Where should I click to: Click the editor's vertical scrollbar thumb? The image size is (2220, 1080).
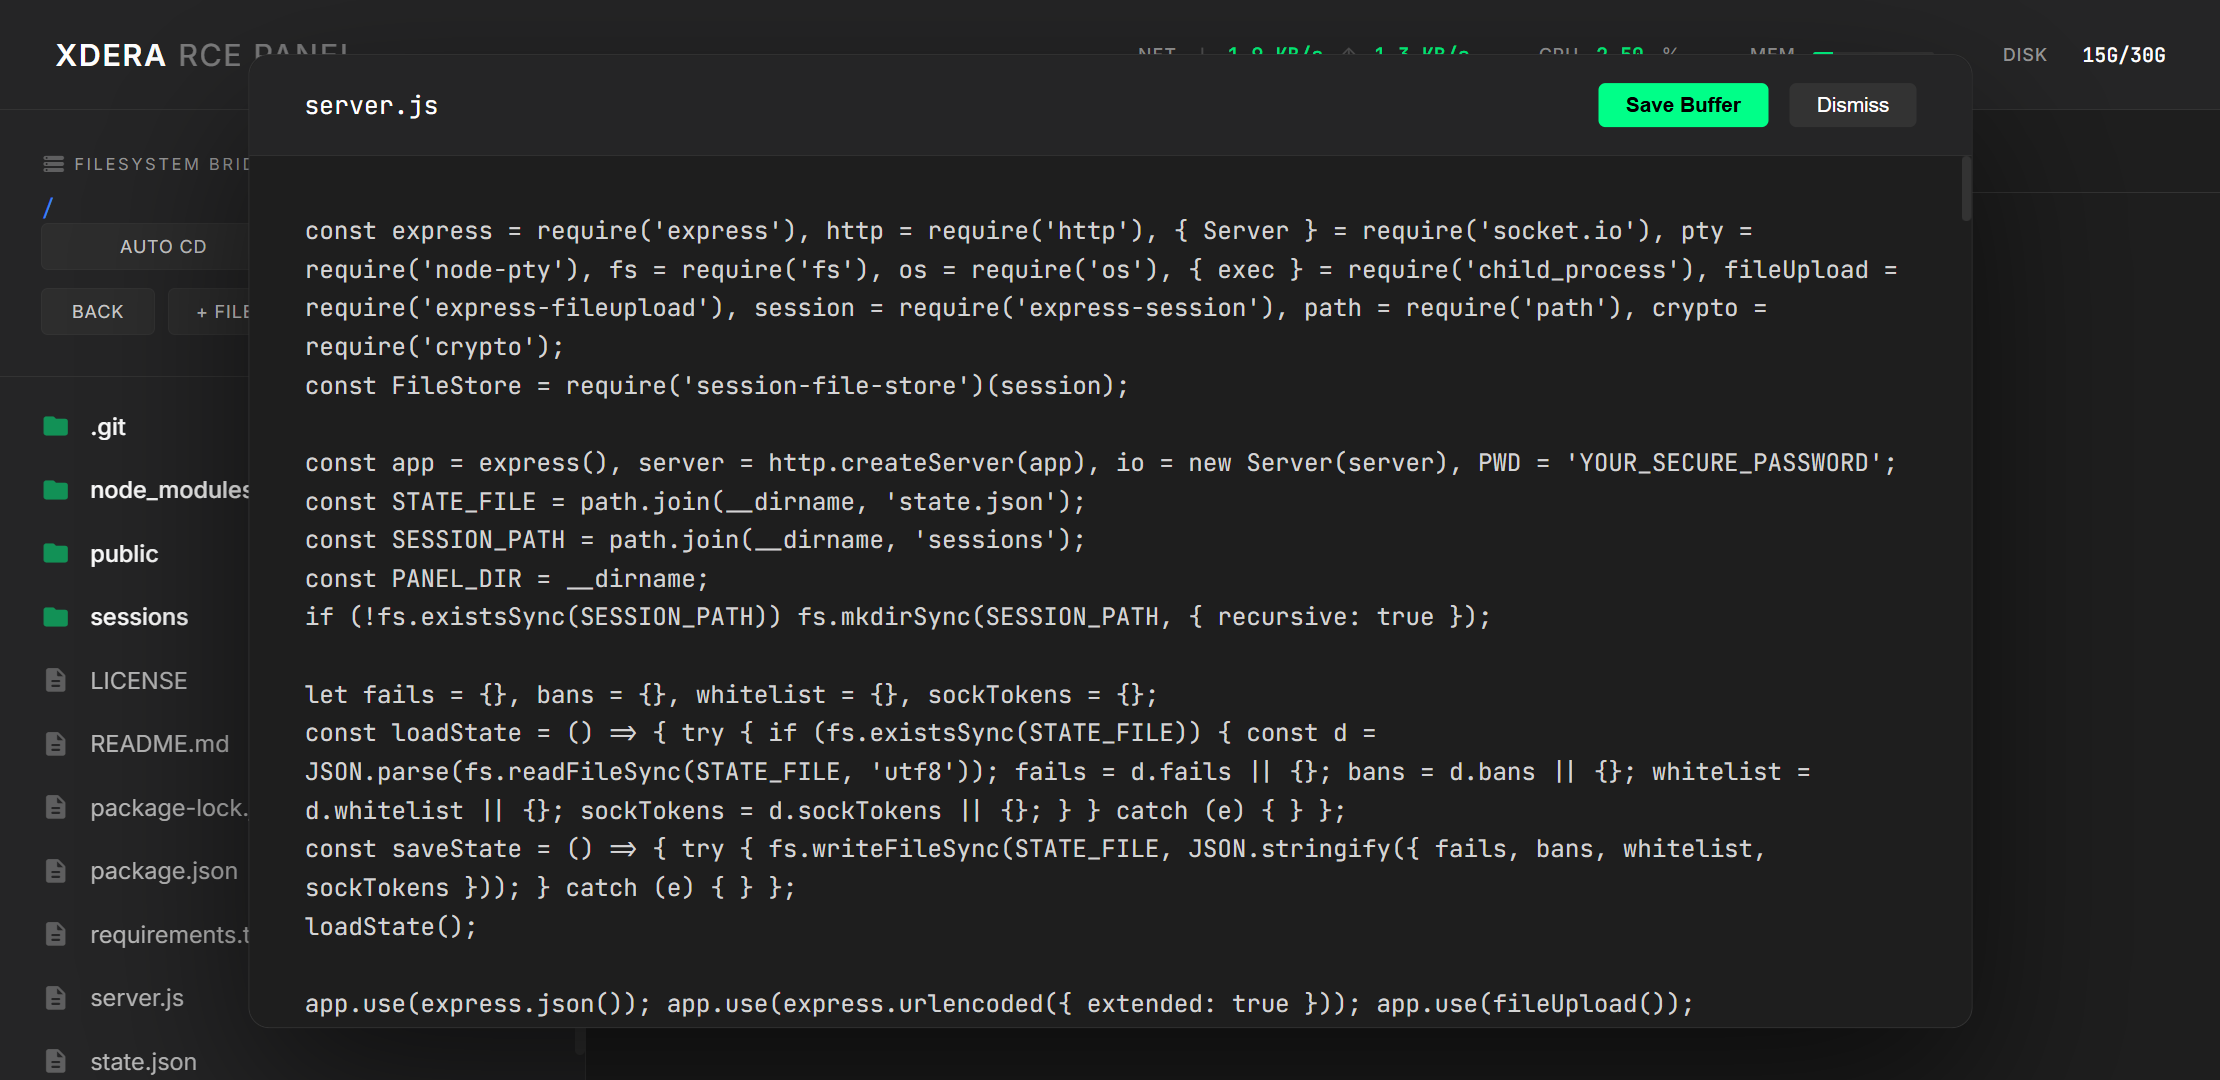pyautogui.click(x=1966, y=188)
